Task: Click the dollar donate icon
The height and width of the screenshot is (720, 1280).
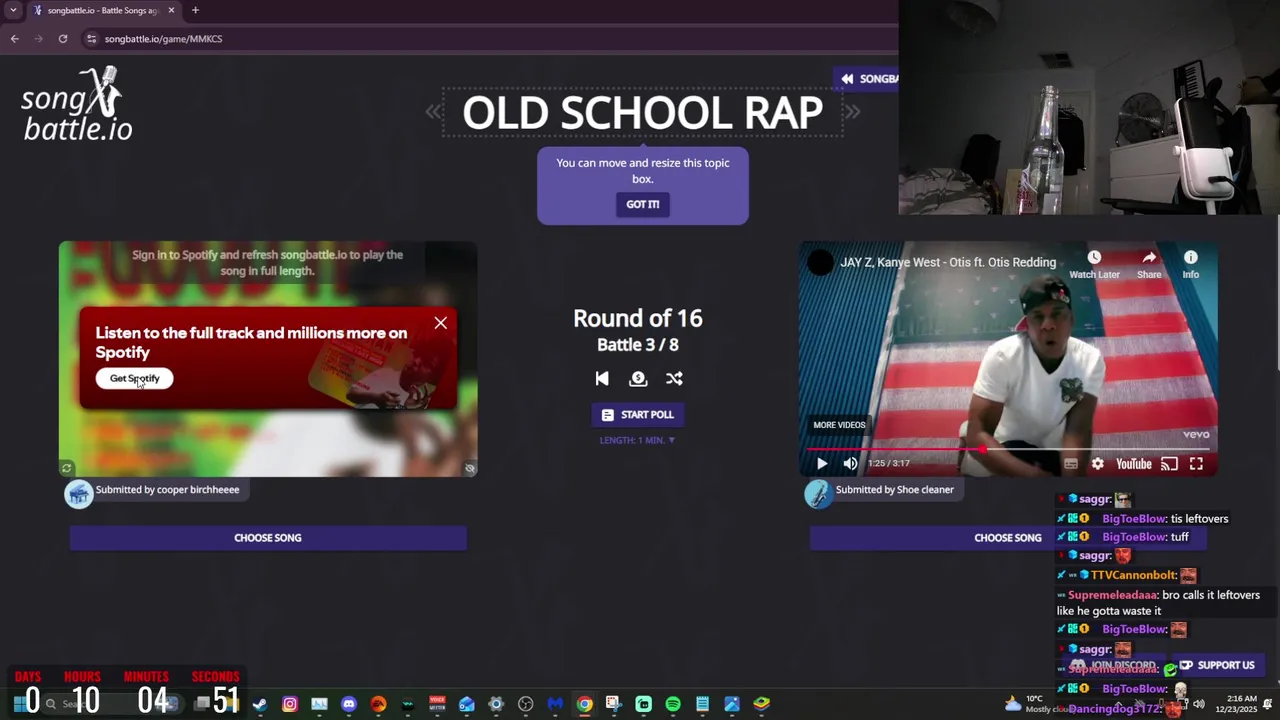Action: point(638,378)
